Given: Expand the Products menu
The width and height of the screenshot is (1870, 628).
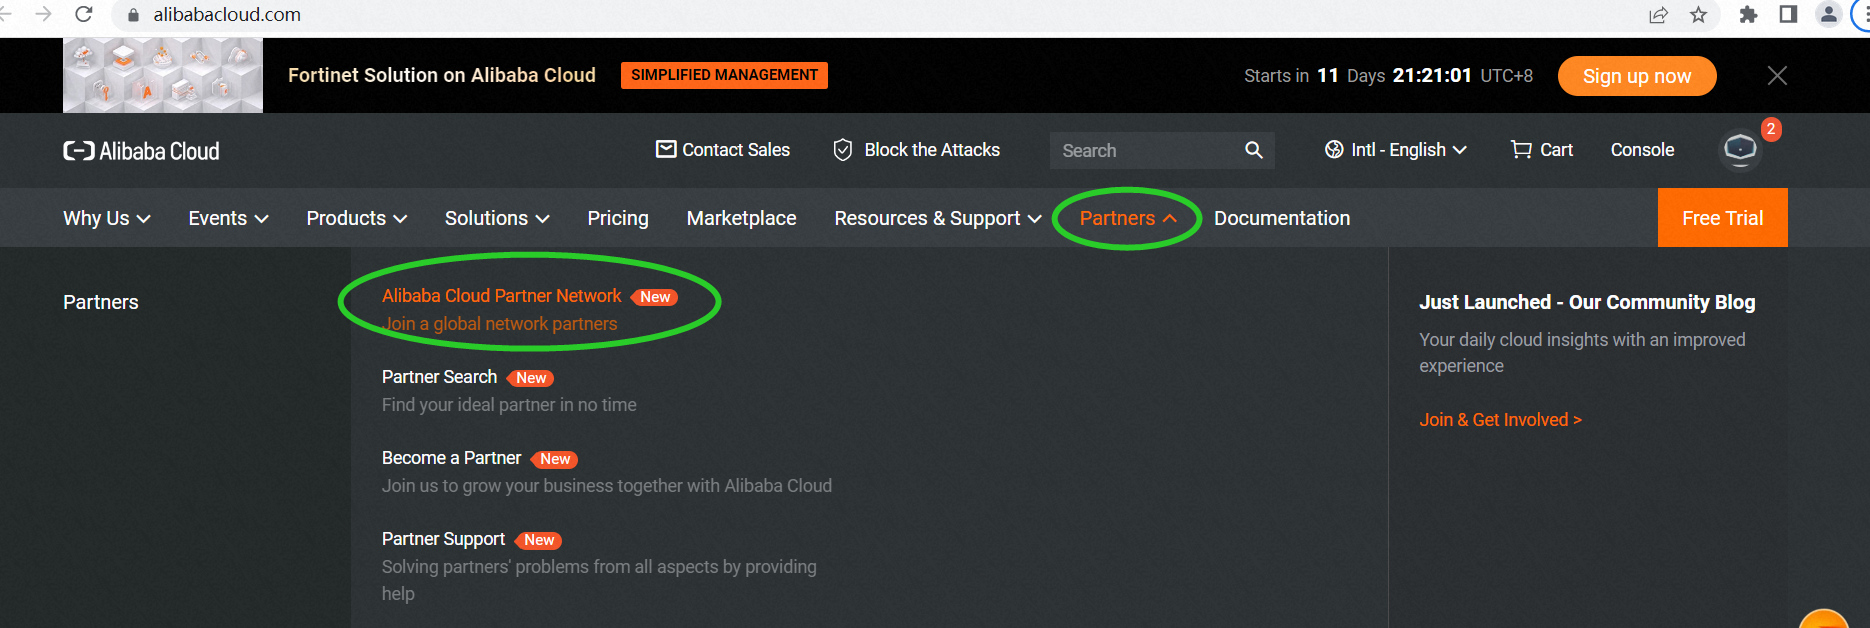Looking at the screenshot, I should coord(356,218).
